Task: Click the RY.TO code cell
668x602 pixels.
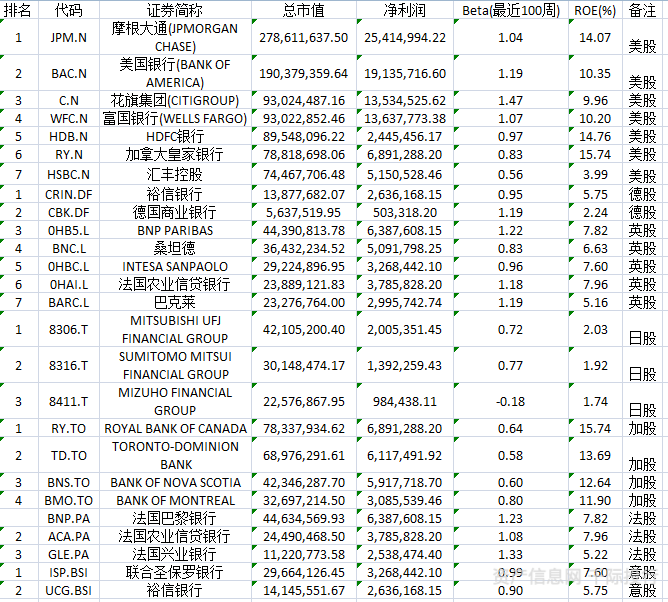Action: 68,428
